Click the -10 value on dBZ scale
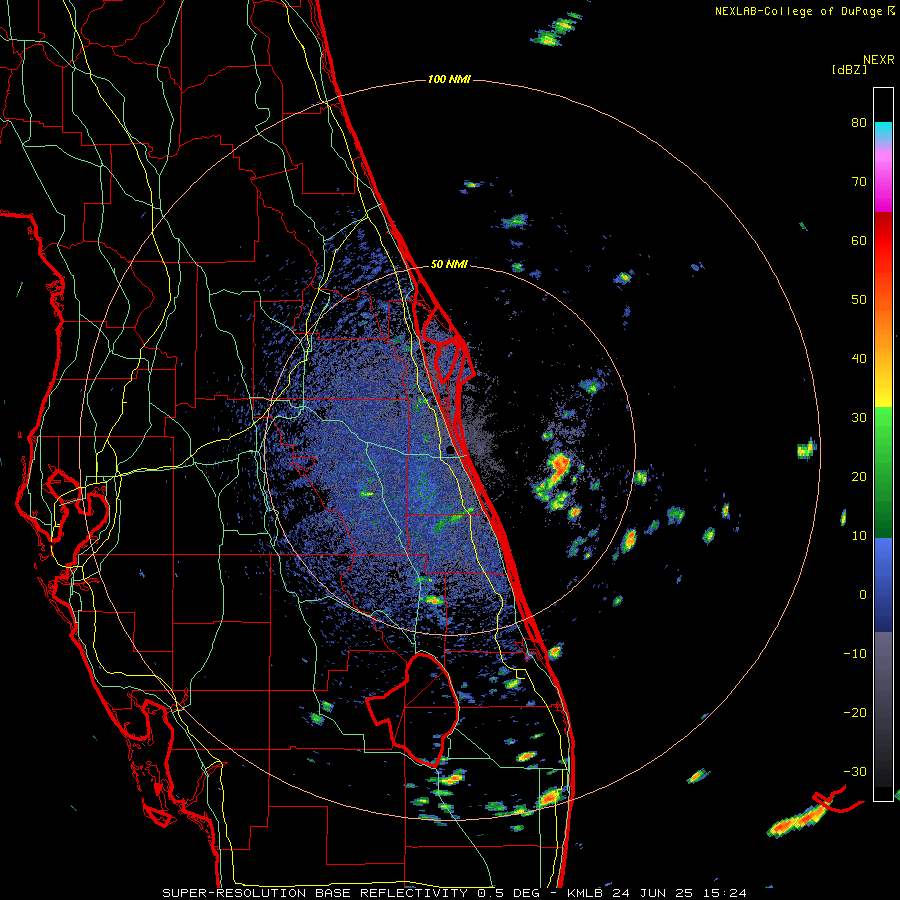Viewport: 900px width, 900px height. 855,654
